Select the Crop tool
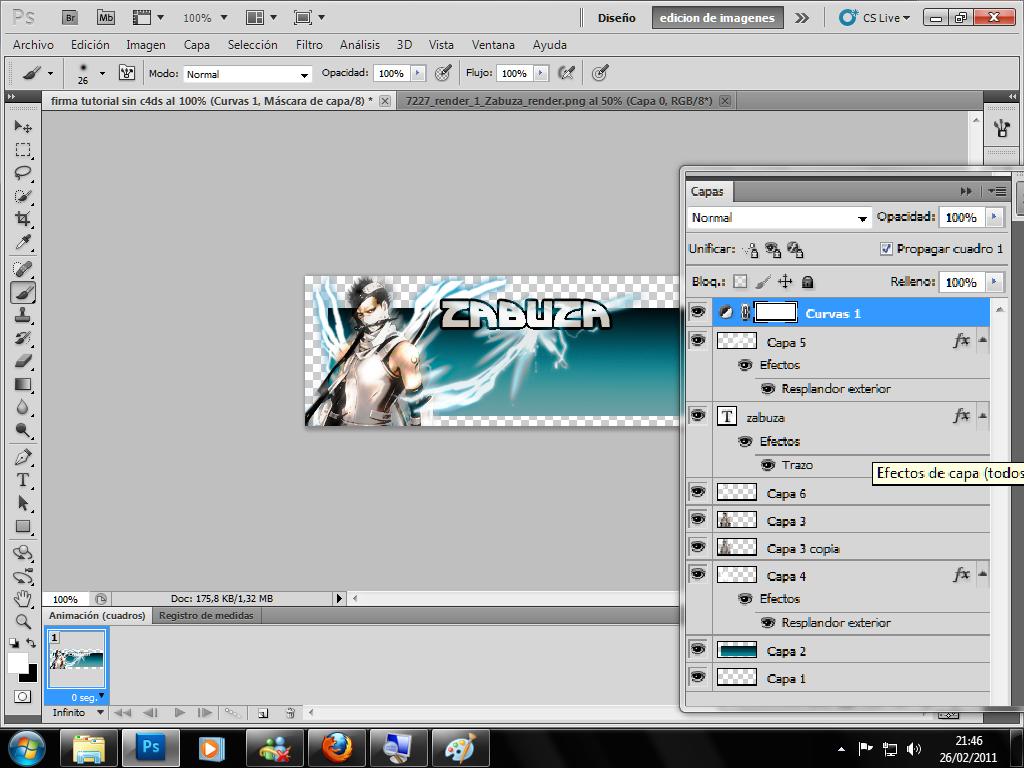 tap(23, 219)
